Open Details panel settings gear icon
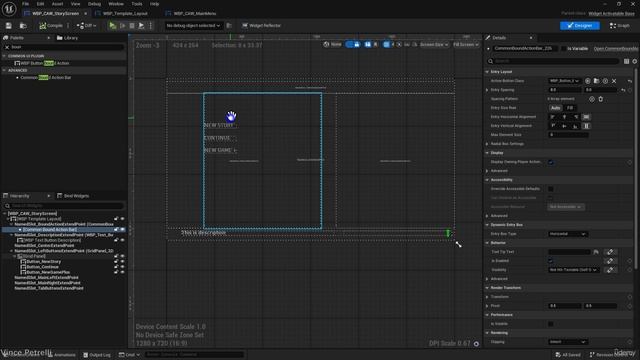Image resolution: width=640 pixels, height=360 pixels. point(635,61)
